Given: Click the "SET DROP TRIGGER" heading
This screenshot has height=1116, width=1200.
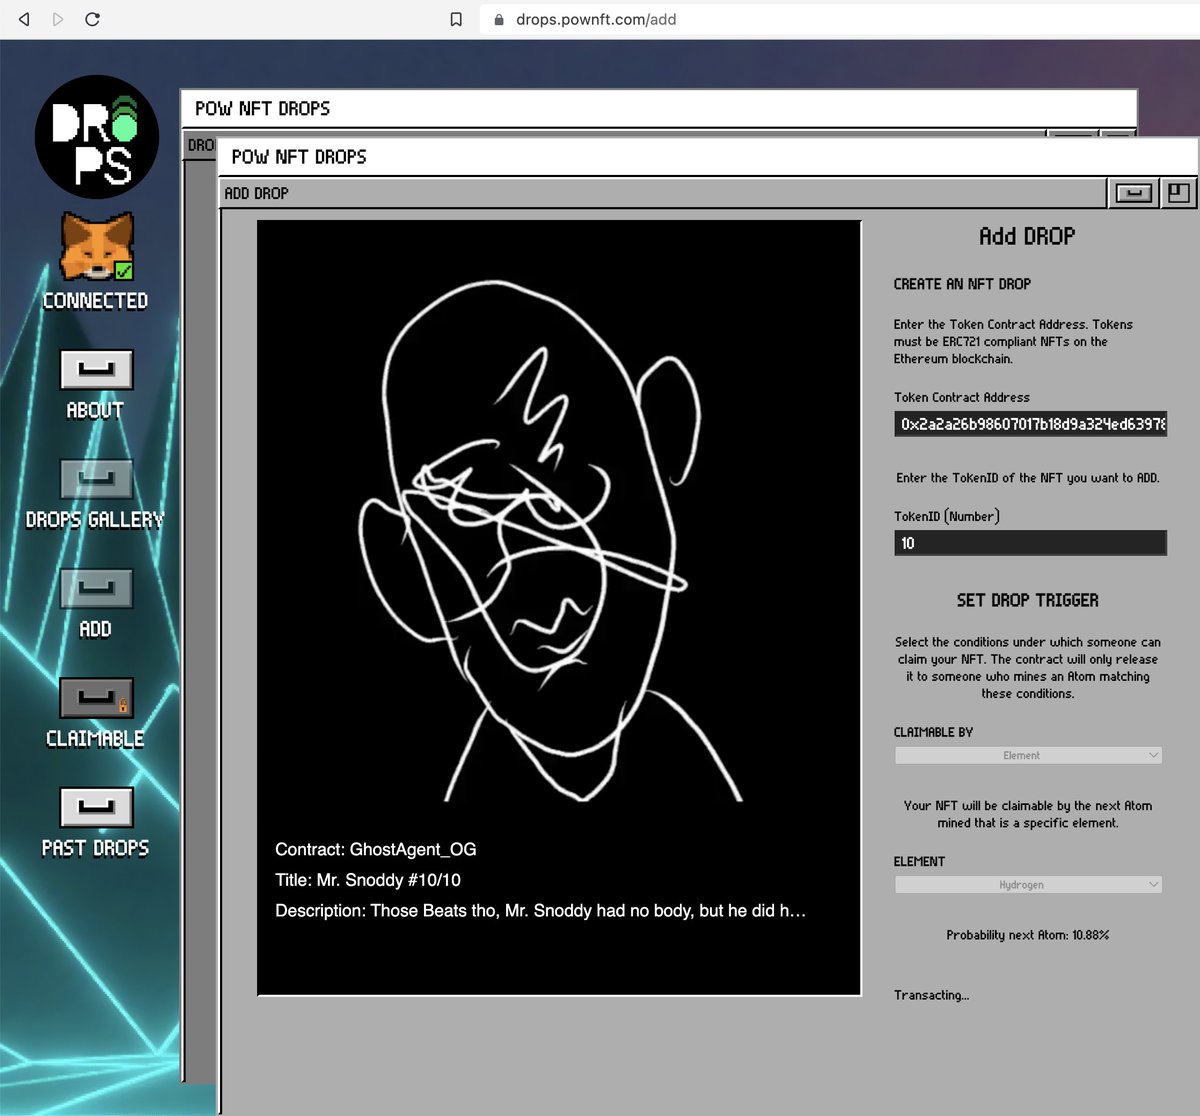Looking at the screenshot, I should (x=1028, y=600).
